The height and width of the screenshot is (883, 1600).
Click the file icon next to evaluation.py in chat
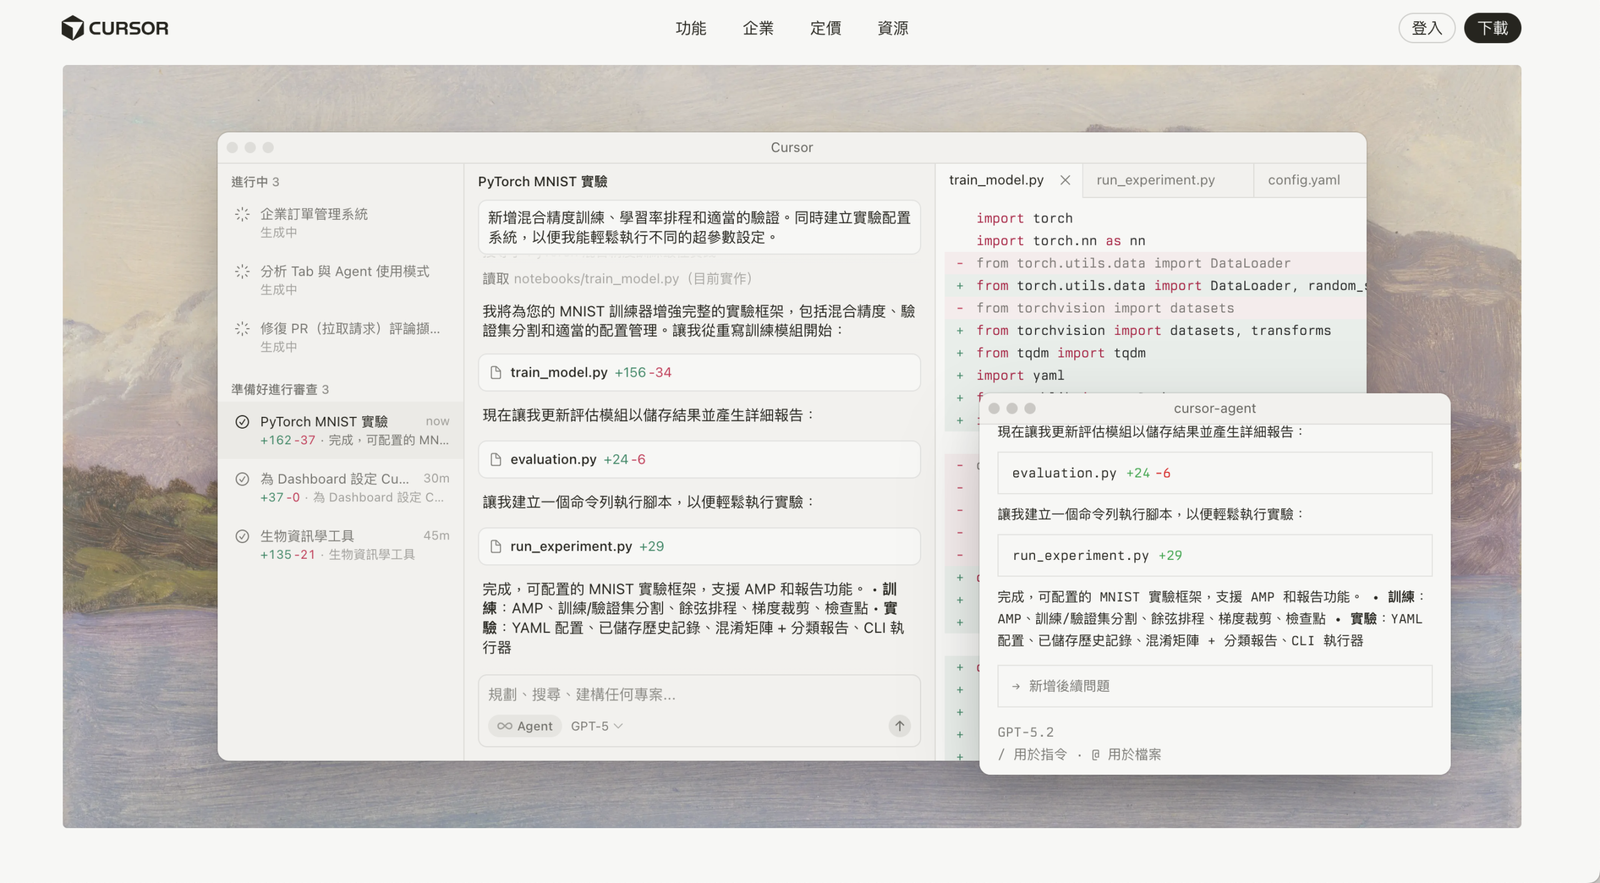(x=496, y=460)
